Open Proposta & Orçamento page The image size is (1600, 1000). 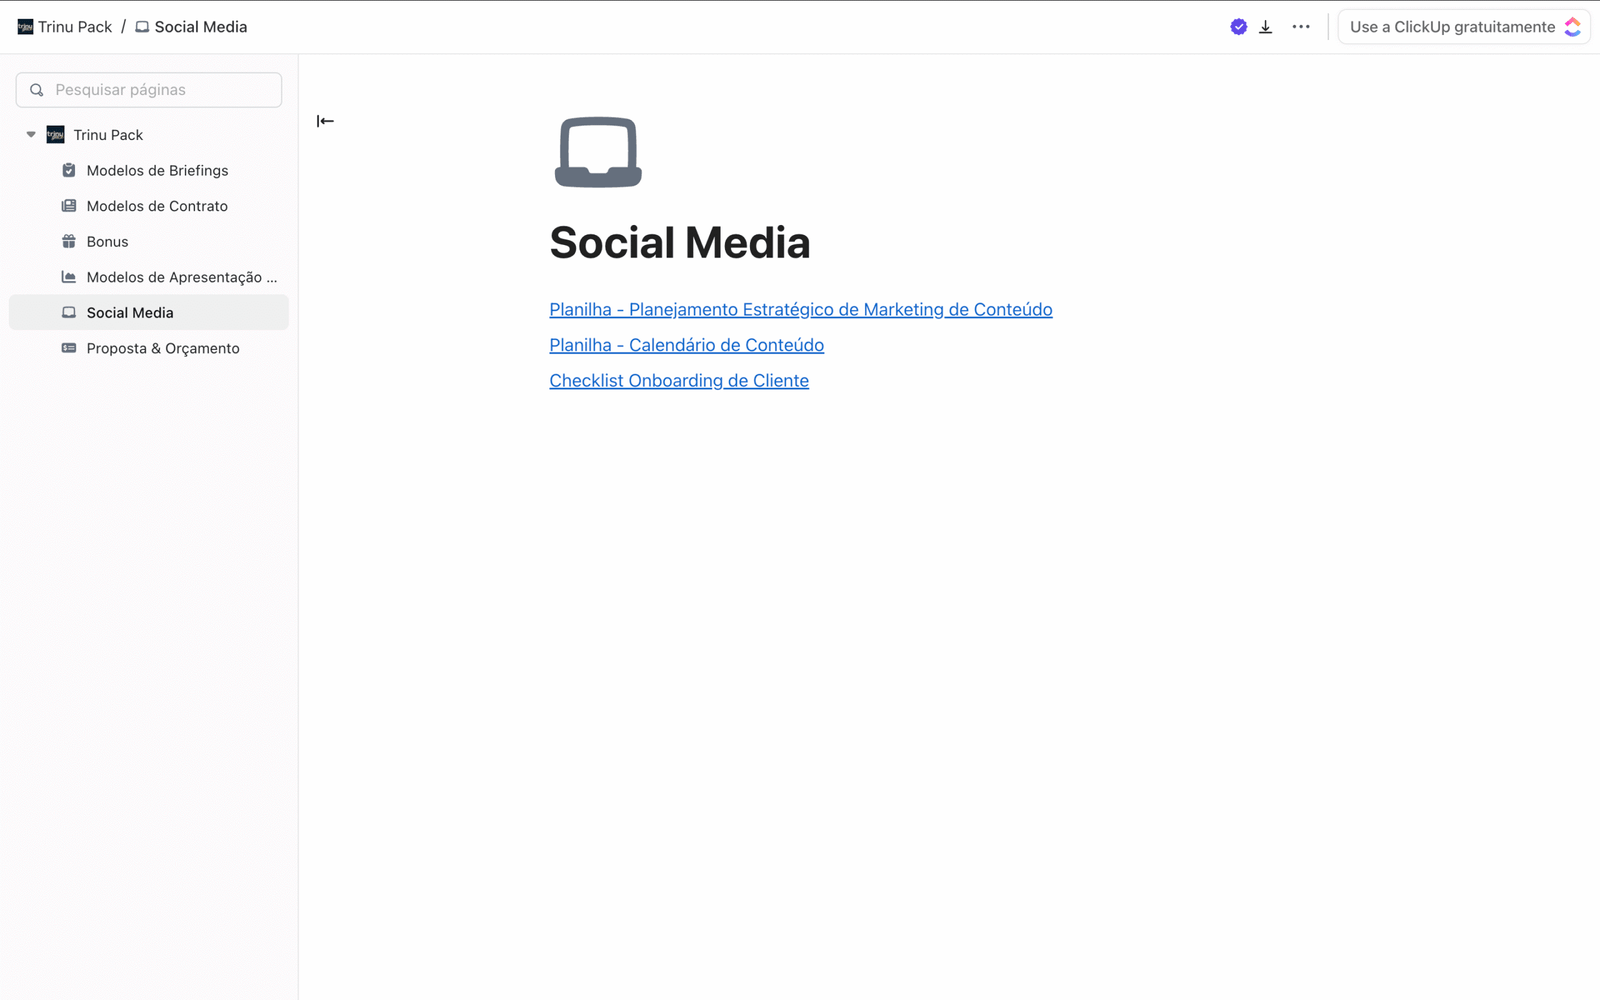[163, 348]
